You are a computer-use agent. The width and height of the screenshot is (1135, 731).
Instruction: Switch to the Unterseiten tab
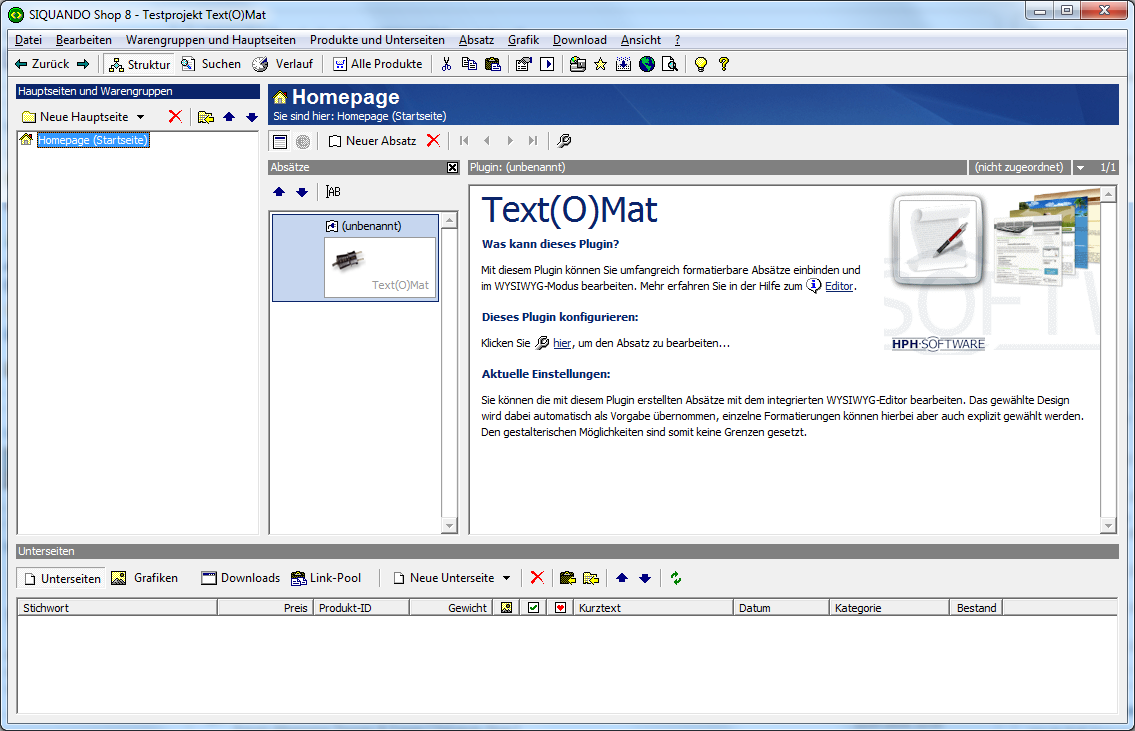62,578
